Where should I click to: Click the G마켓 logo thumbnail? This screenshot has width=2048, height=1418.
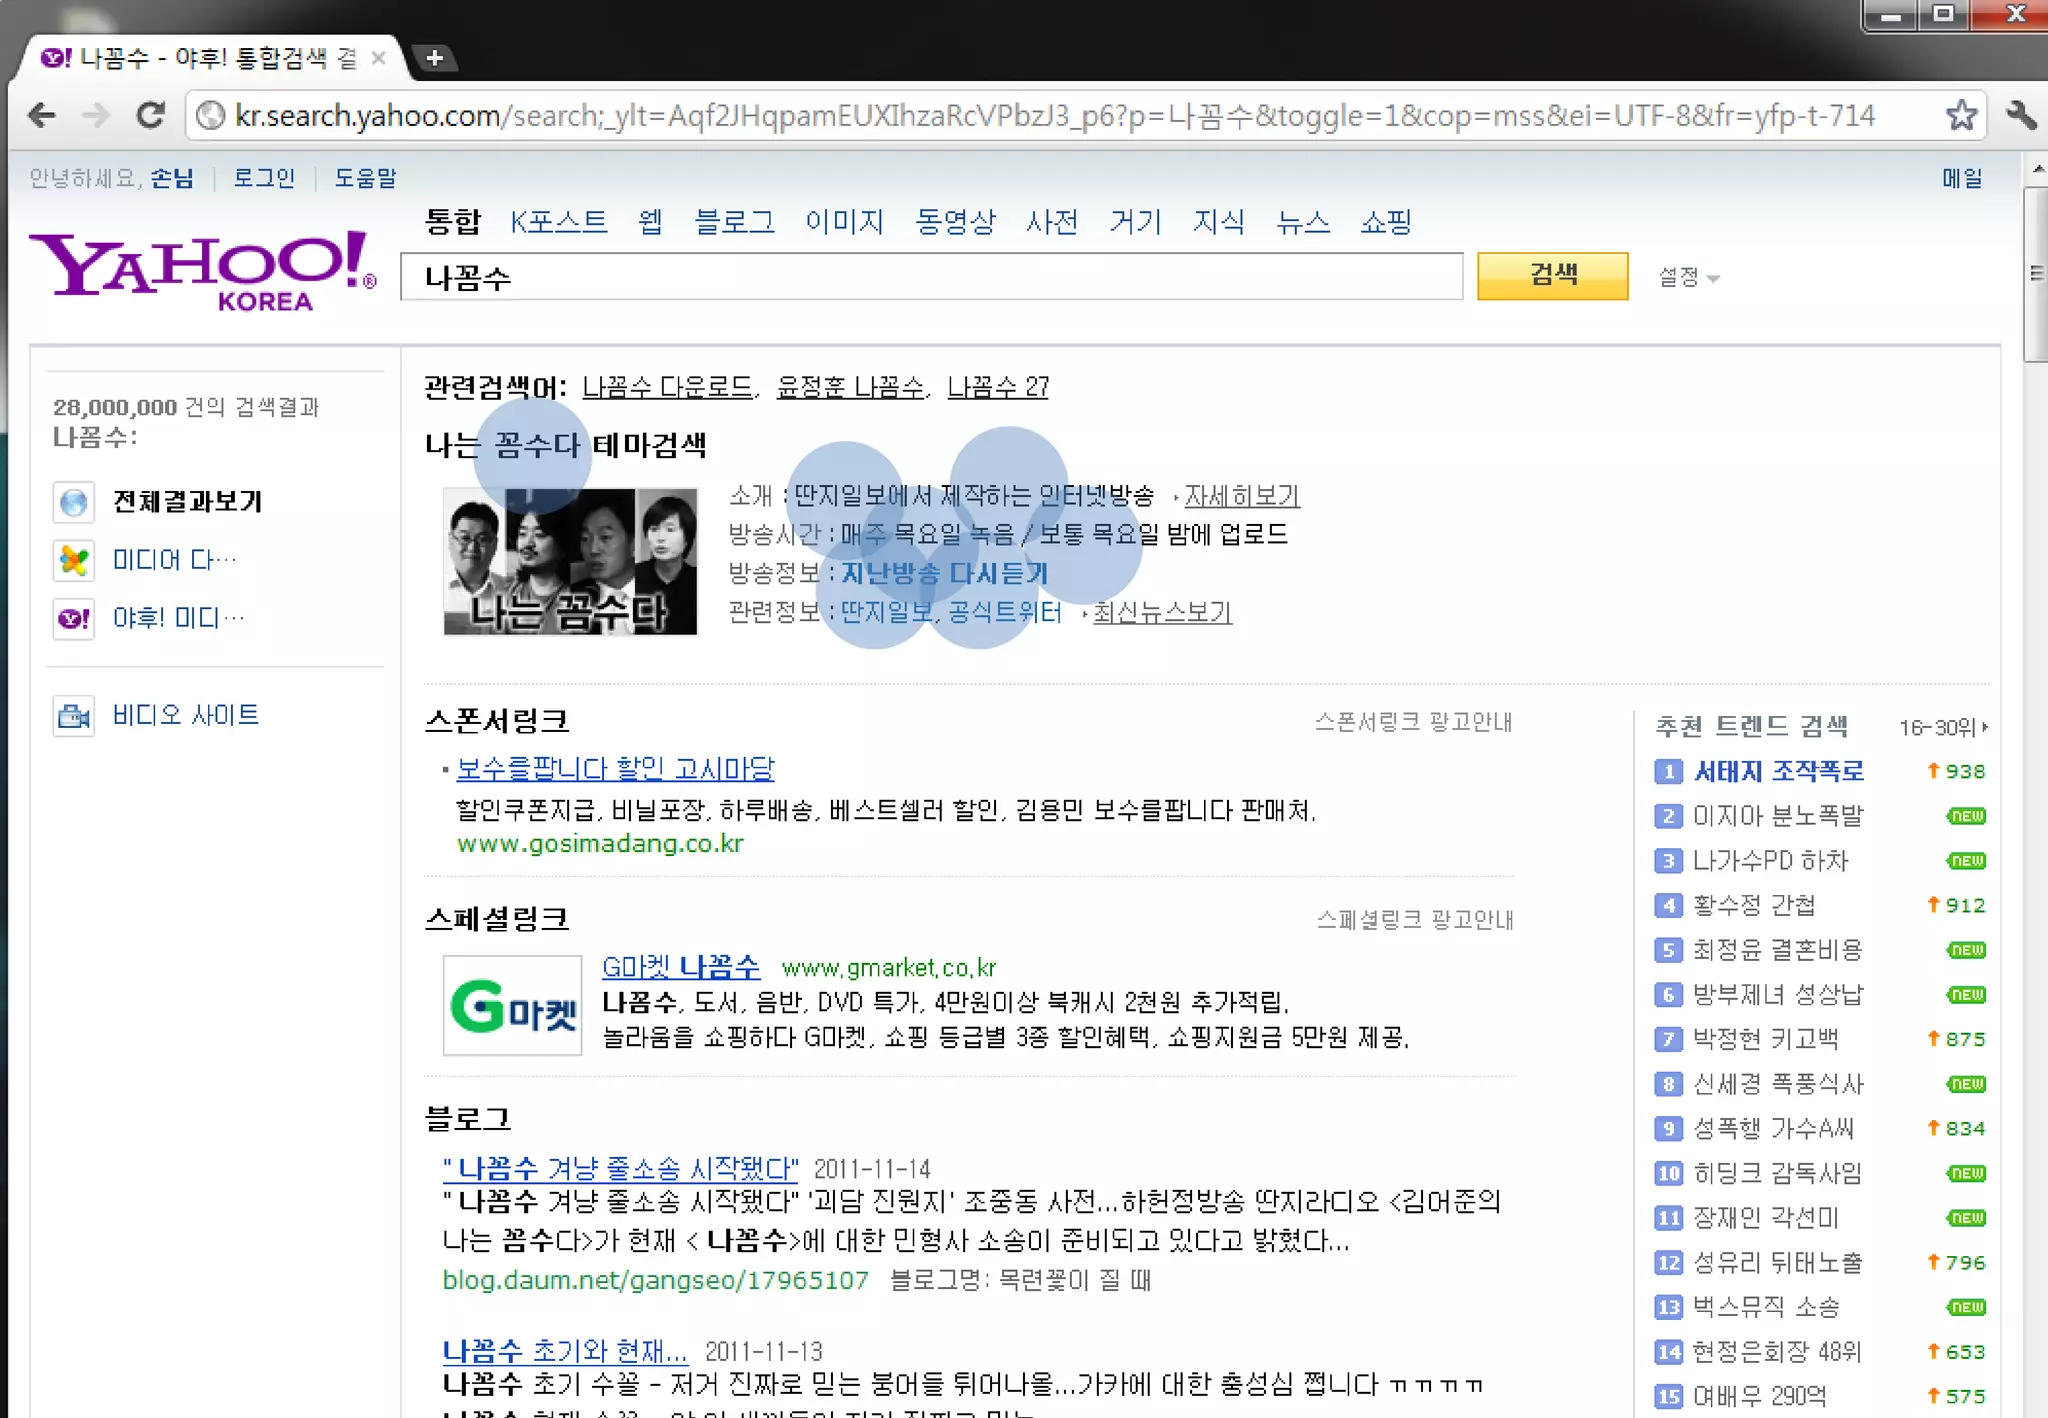pyautogui.click(x=513, y=1005)
